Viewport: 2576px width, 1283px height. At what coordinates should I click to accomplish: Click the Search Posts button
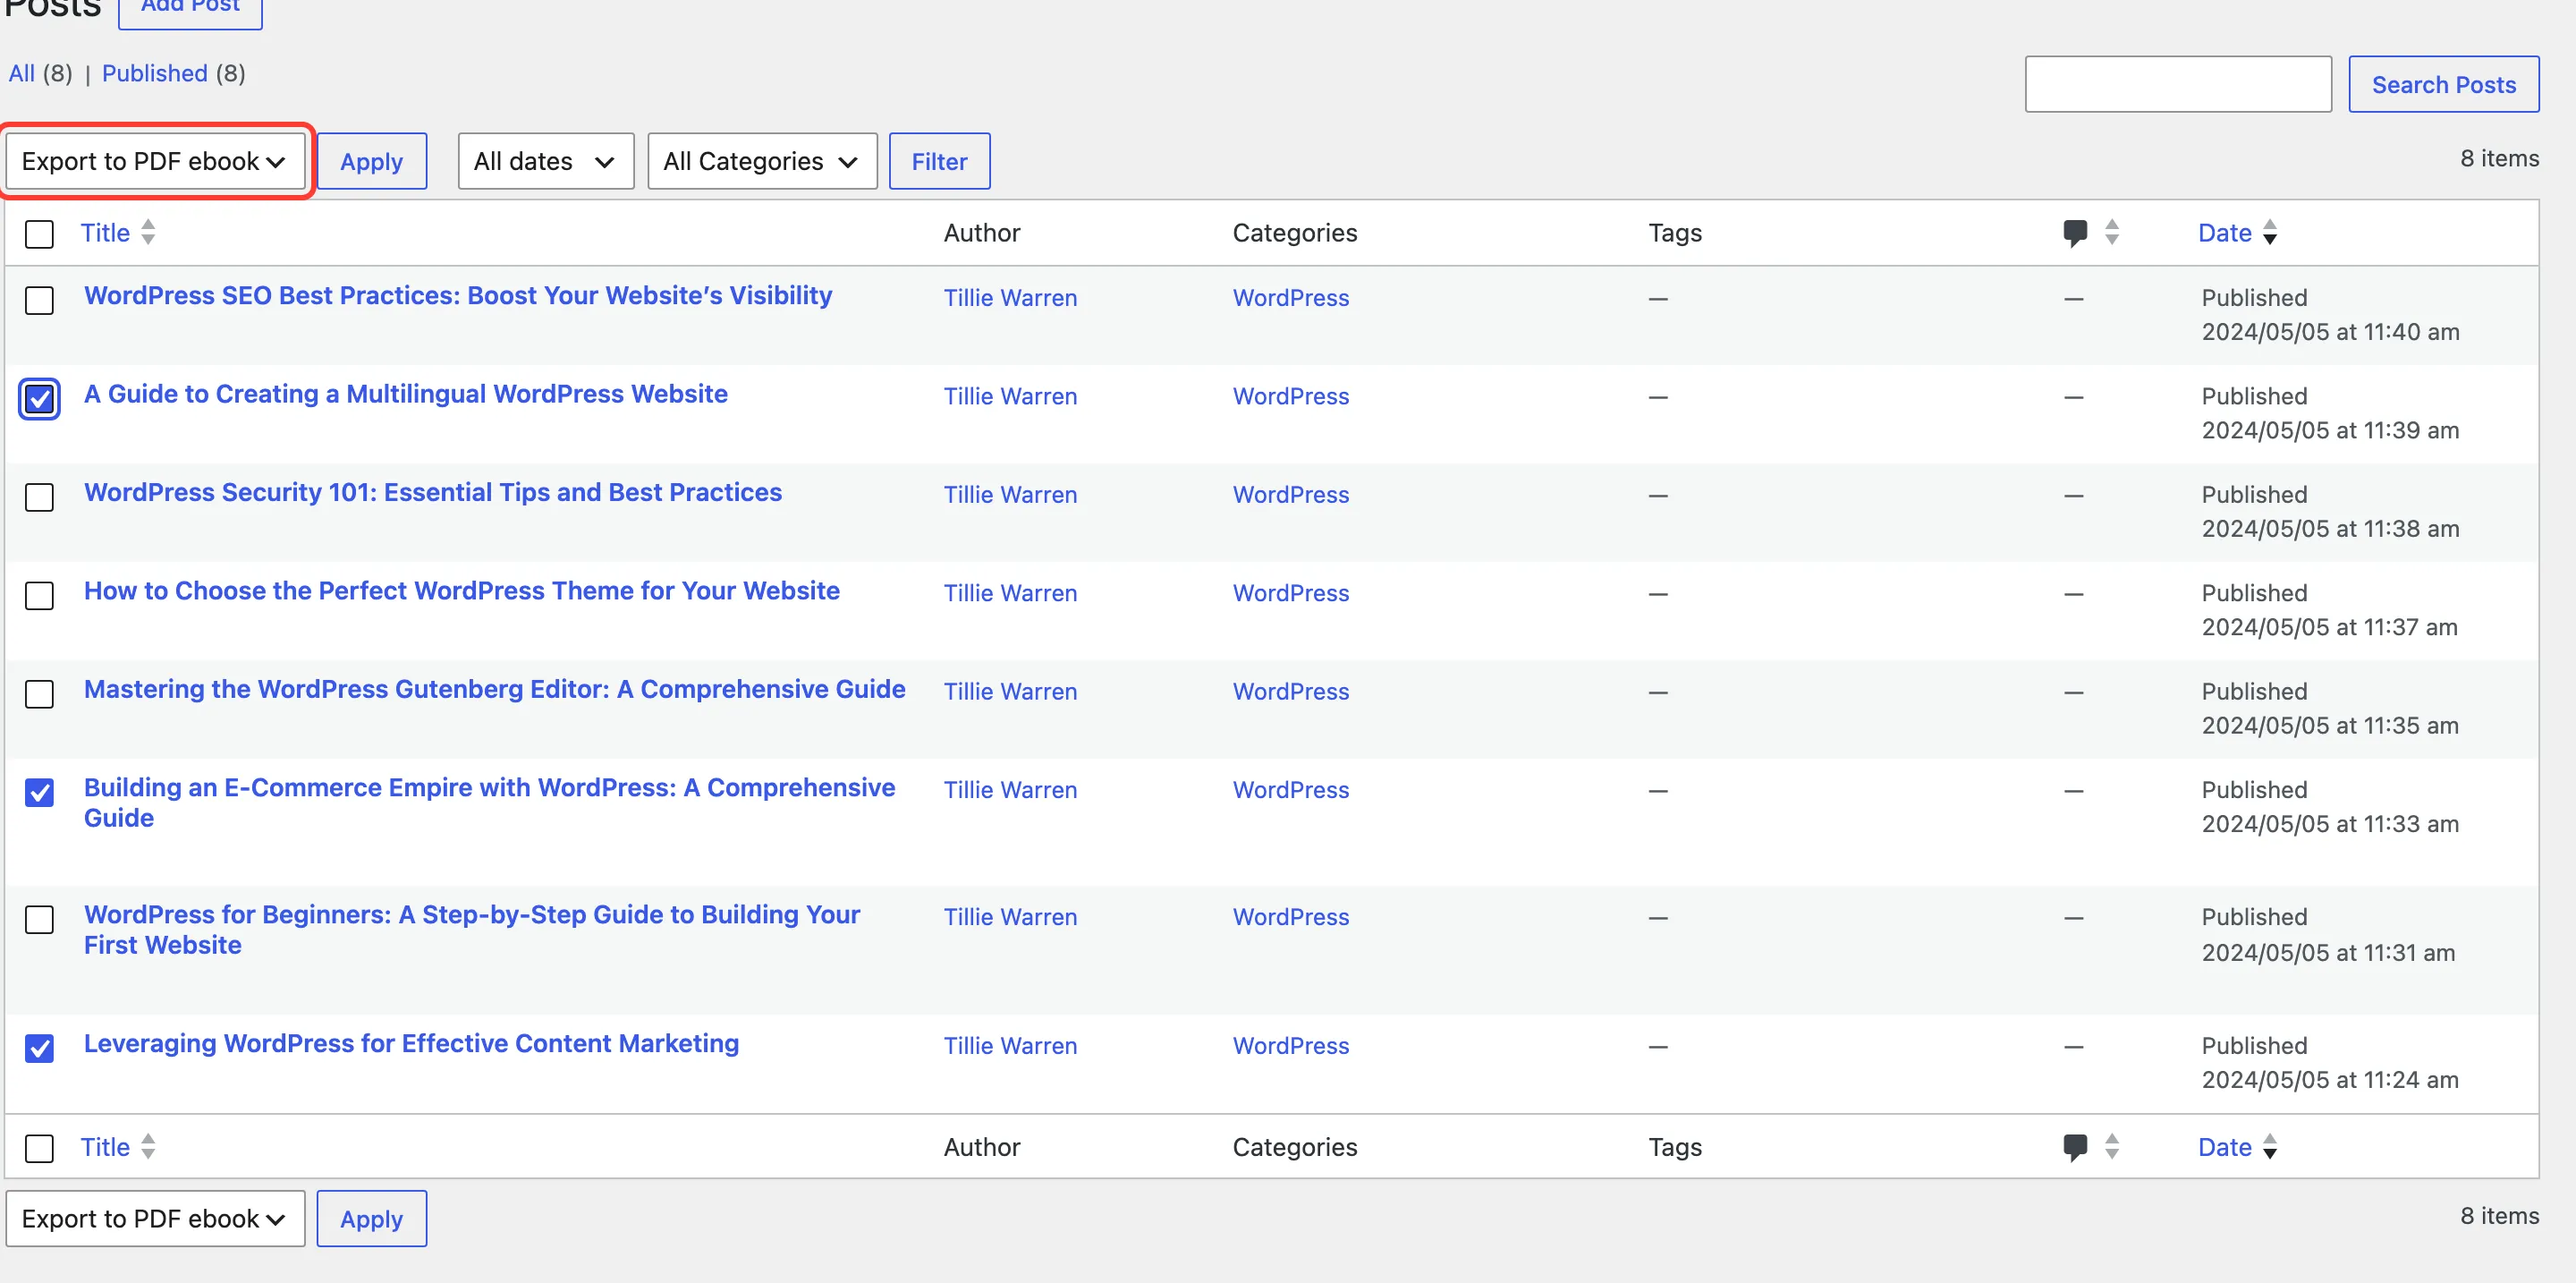click(x=2443, y=84)
